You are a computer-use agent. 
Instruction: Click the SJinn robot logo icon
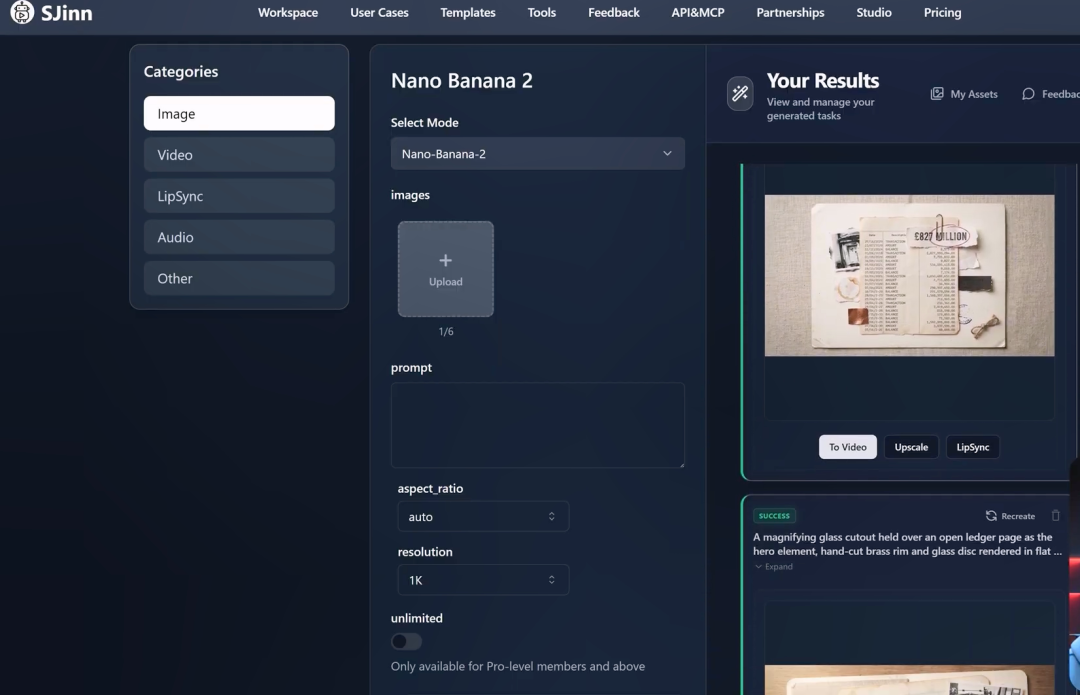pyautogui.click(x=21, y=12)
